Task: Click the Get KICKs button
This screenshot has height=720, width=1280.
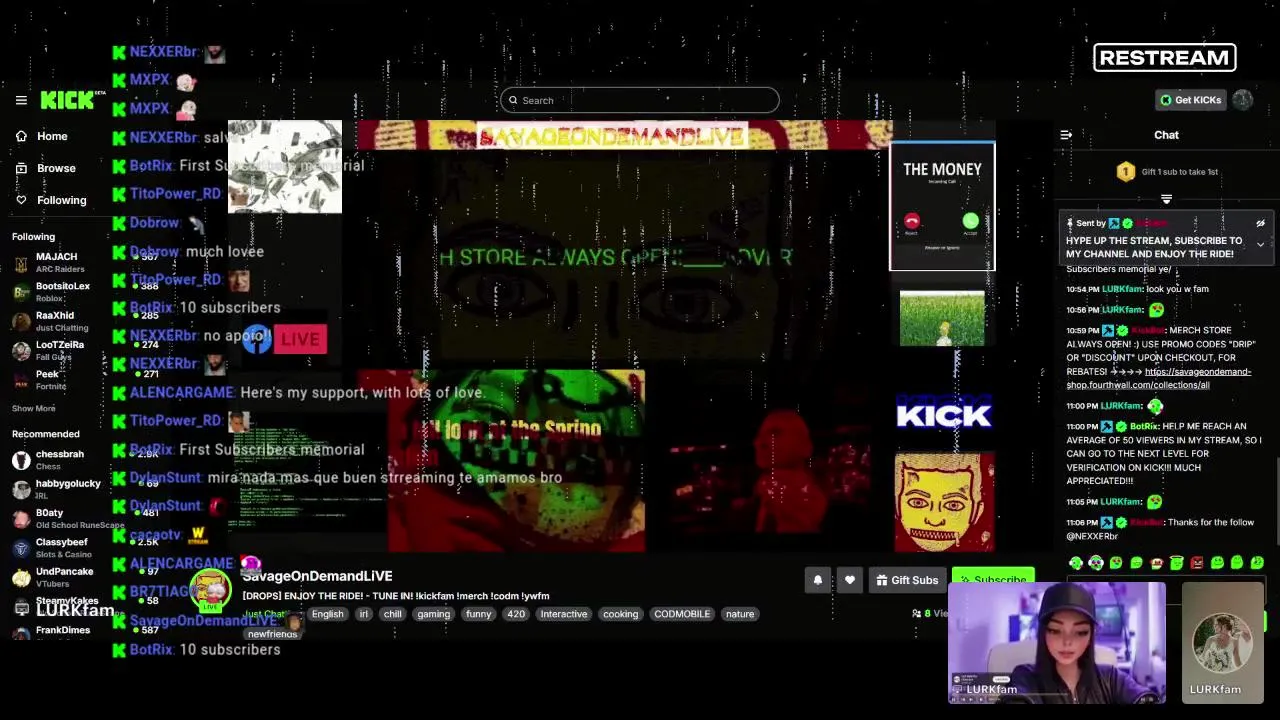Action: pos(1190,100)
